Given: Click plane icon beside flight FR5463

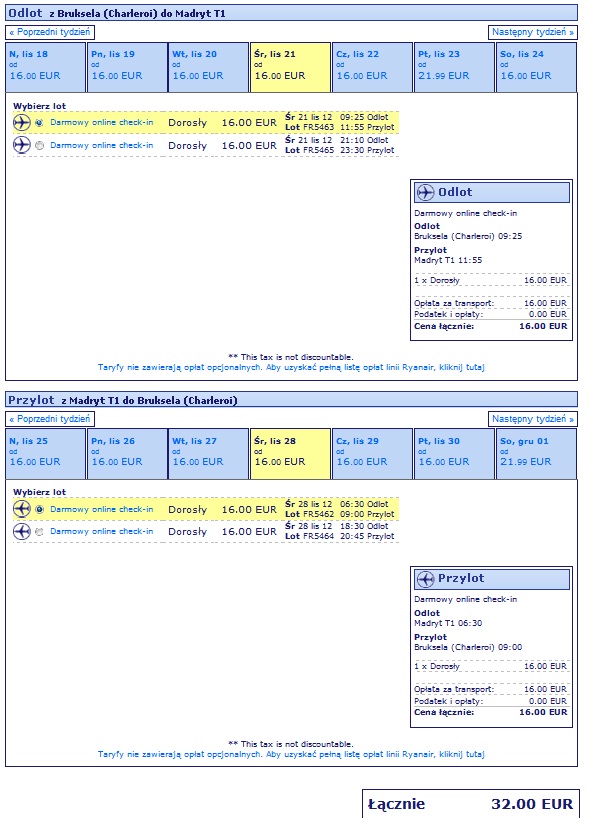Looking at the screenshot, I should (22, 123).
